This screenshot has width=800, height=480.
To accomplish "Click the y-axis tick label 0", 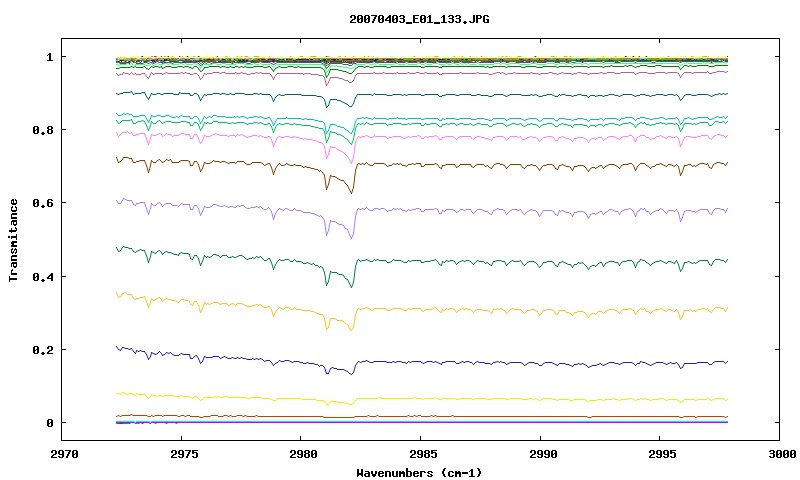I will (x=49, y=423).
